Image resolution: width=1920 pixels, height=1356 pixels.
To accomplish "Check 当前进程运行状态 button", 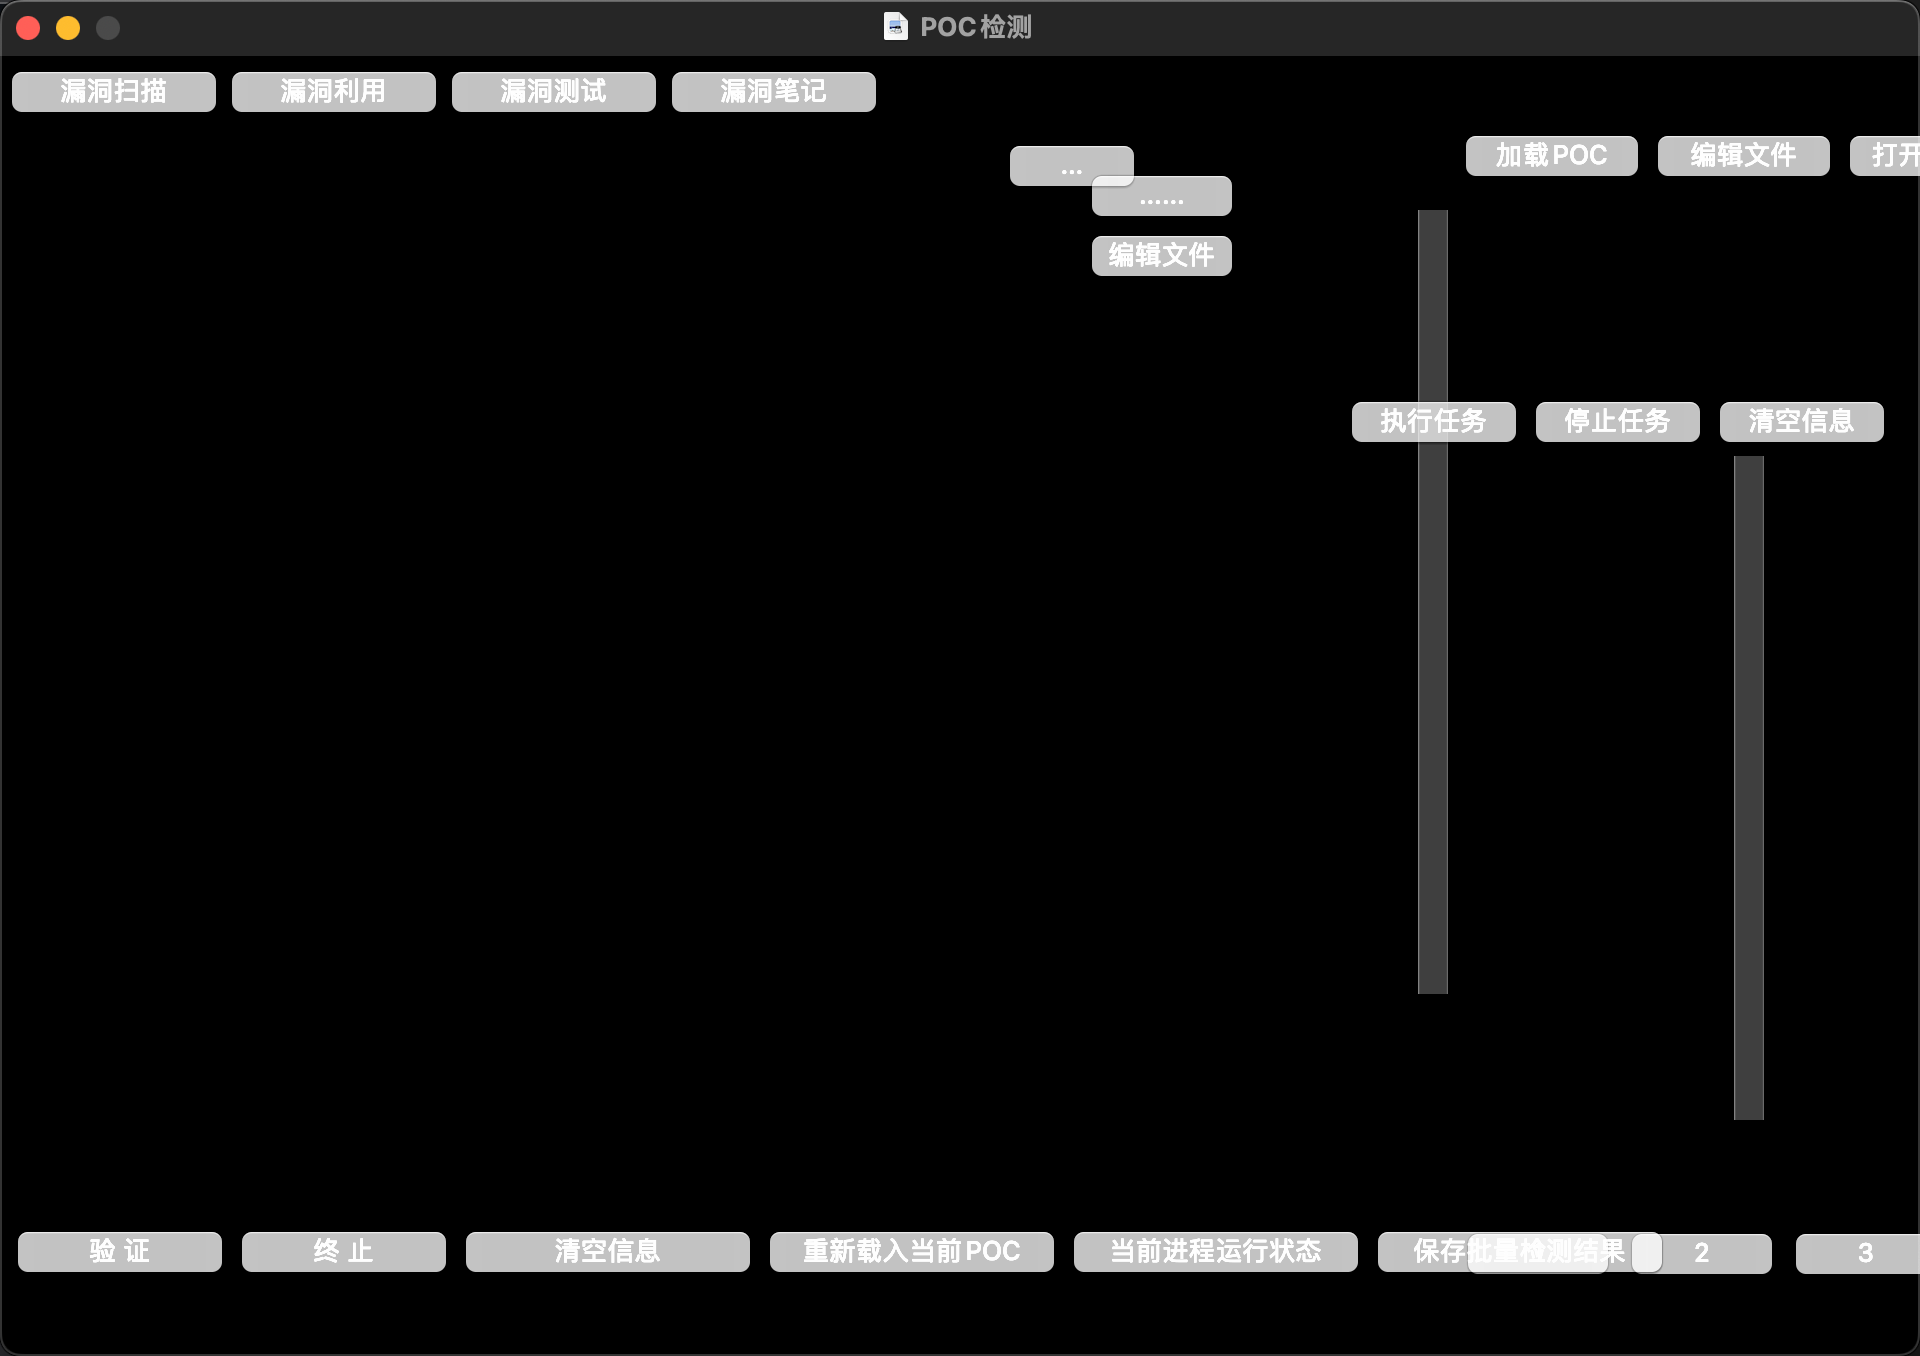I will point(1215,1251).
